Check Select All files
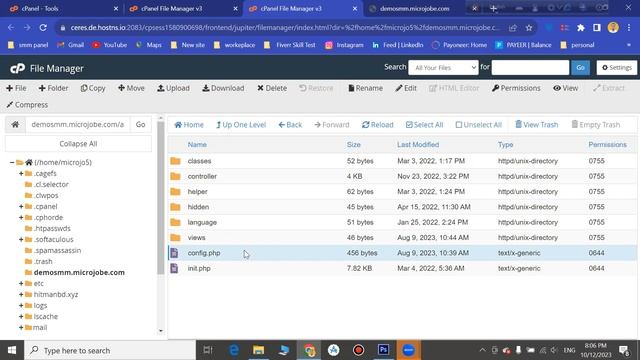The width and height of the screenshot is (640, 360). click(x=424, y=125)
